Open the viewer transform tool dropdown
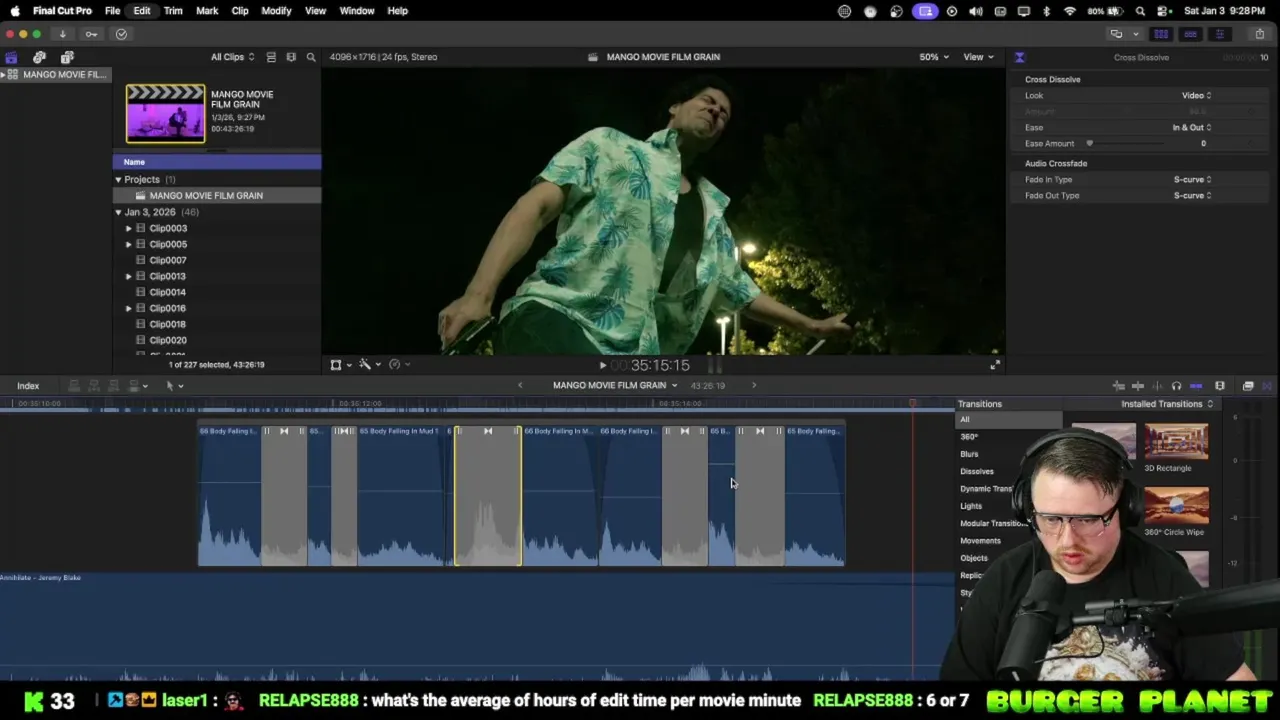Screen dimensions: 1280x720 point(340,365)
